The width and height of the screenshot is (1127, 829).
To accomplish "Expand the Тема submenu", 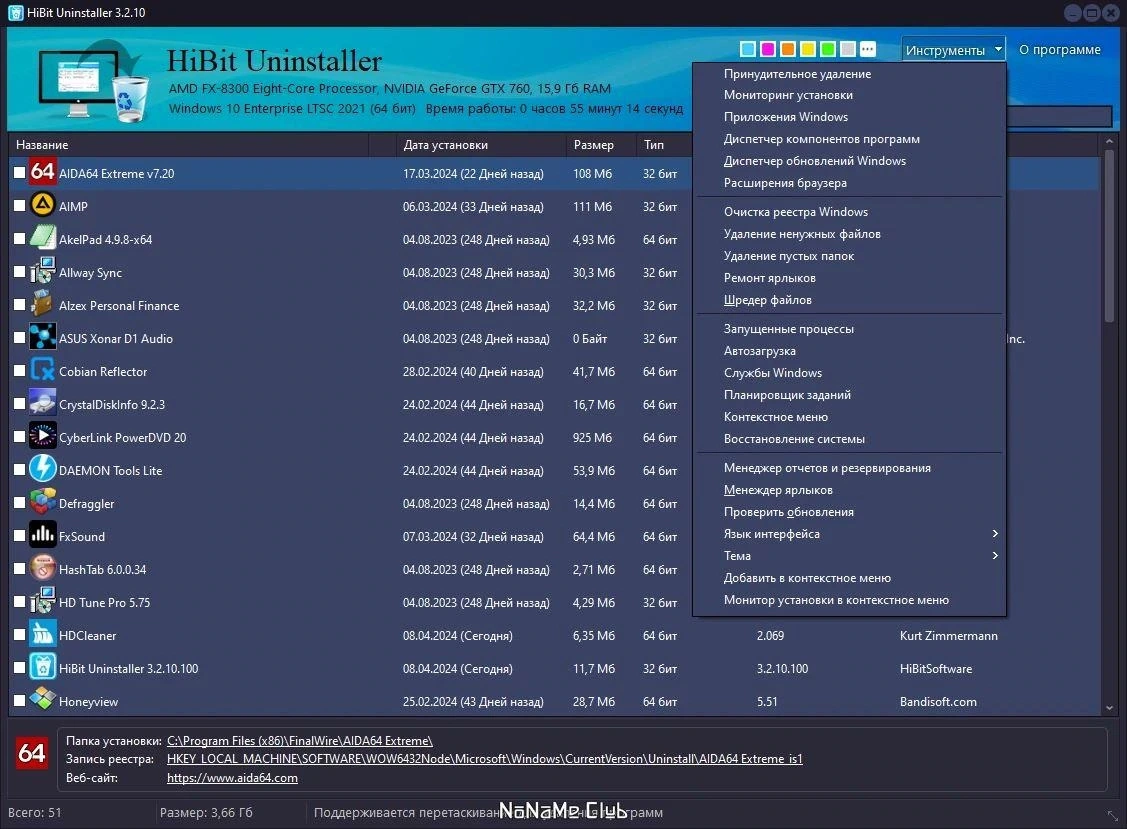I will tap(849, 556).
